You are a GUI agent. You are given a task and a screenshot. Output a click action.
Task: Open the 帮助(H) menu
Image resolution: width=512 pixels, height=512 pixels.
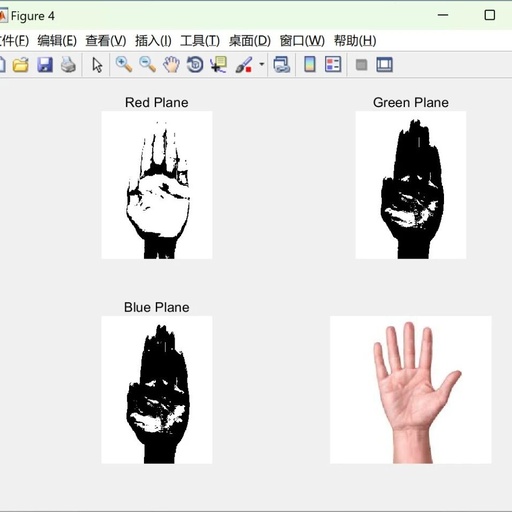[355, 41]
